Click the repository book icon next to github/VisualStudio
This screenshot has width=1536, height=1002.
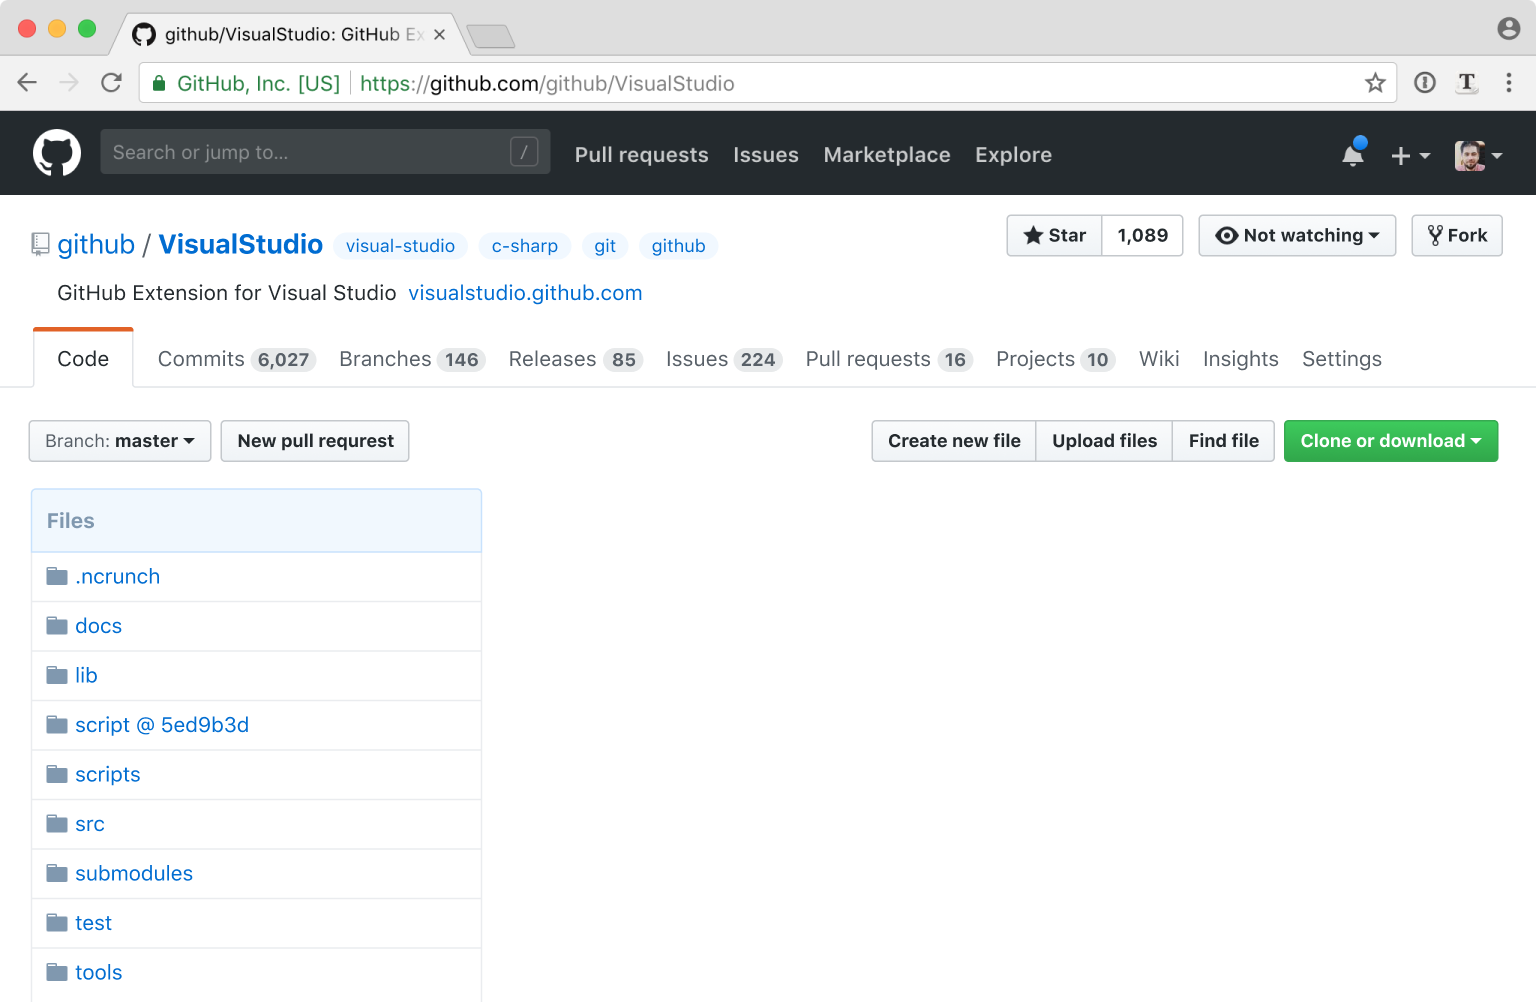[x=39, y=244]
